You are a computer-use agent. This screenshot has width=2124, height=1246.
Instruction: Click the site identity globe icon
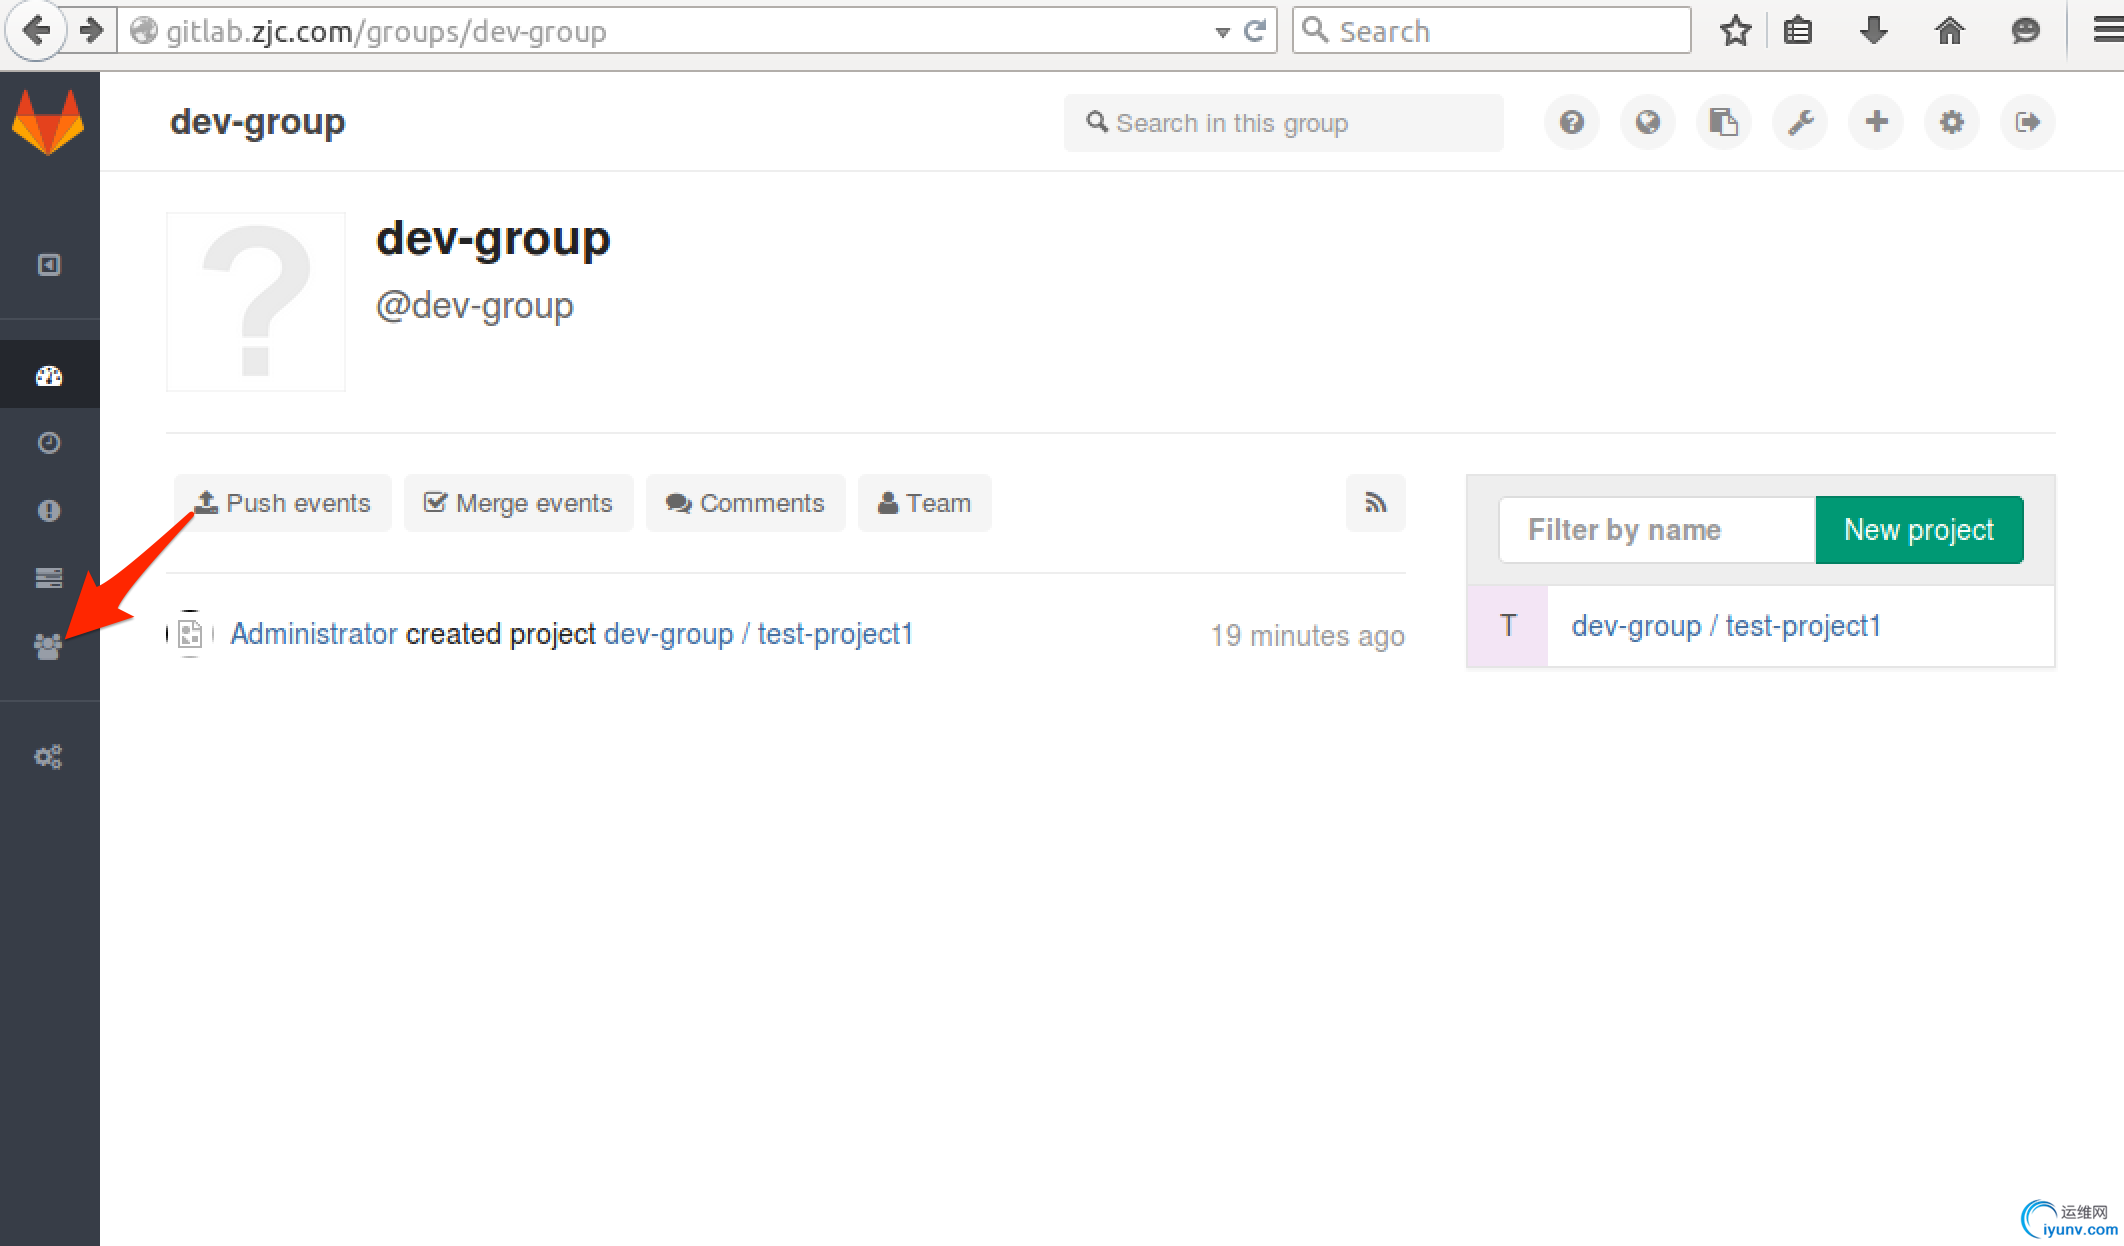pos(144,31)
